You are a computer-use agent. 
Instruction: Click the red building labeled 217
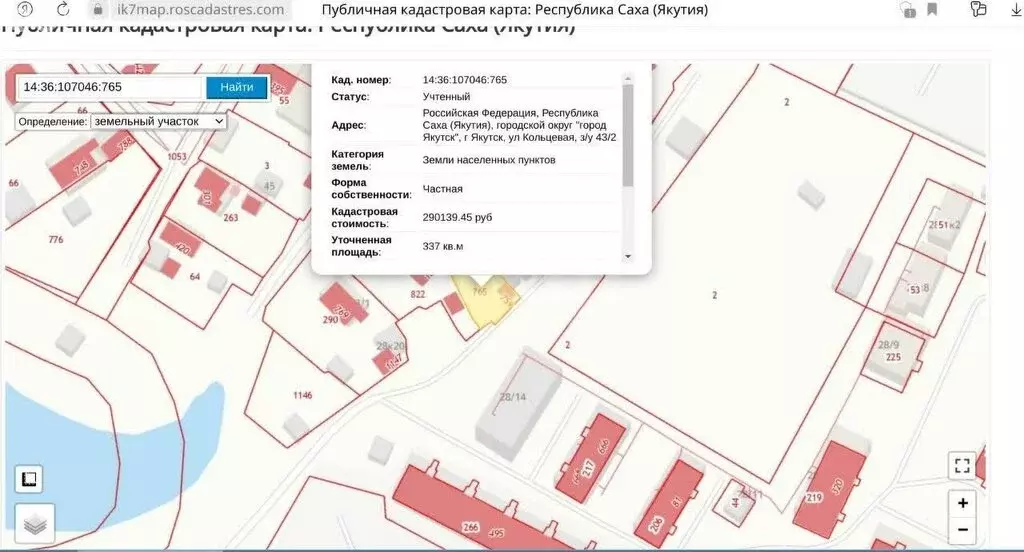(x=589, y=457)
